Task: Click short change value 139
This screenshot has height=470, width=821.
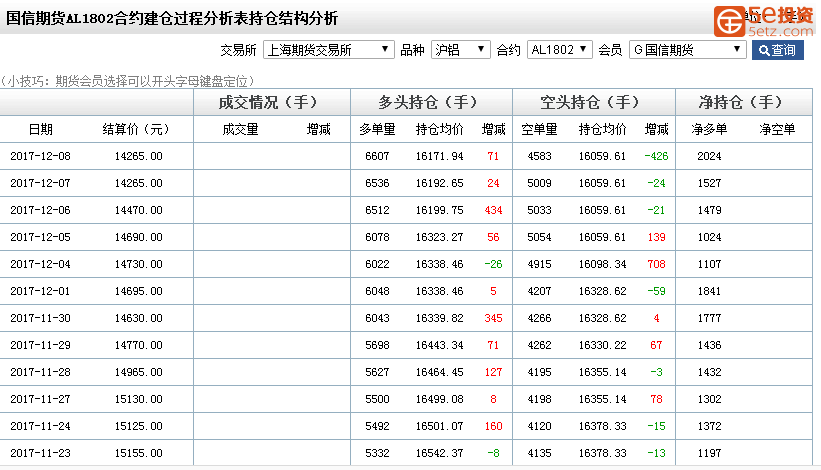Action: pos(656,237)
